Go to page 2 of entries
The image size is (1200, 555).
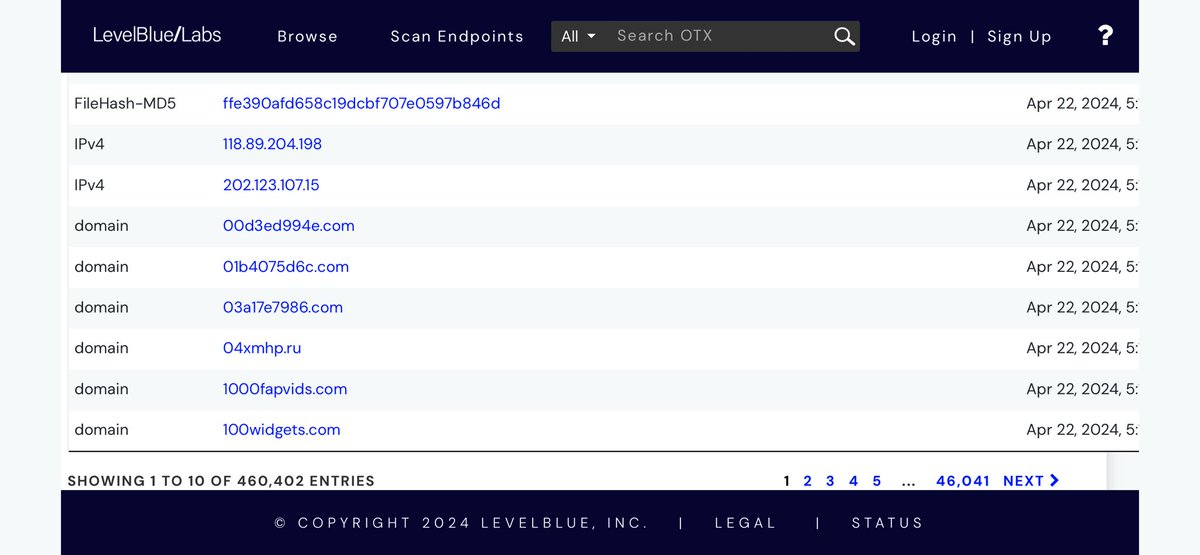coord(808,481)
